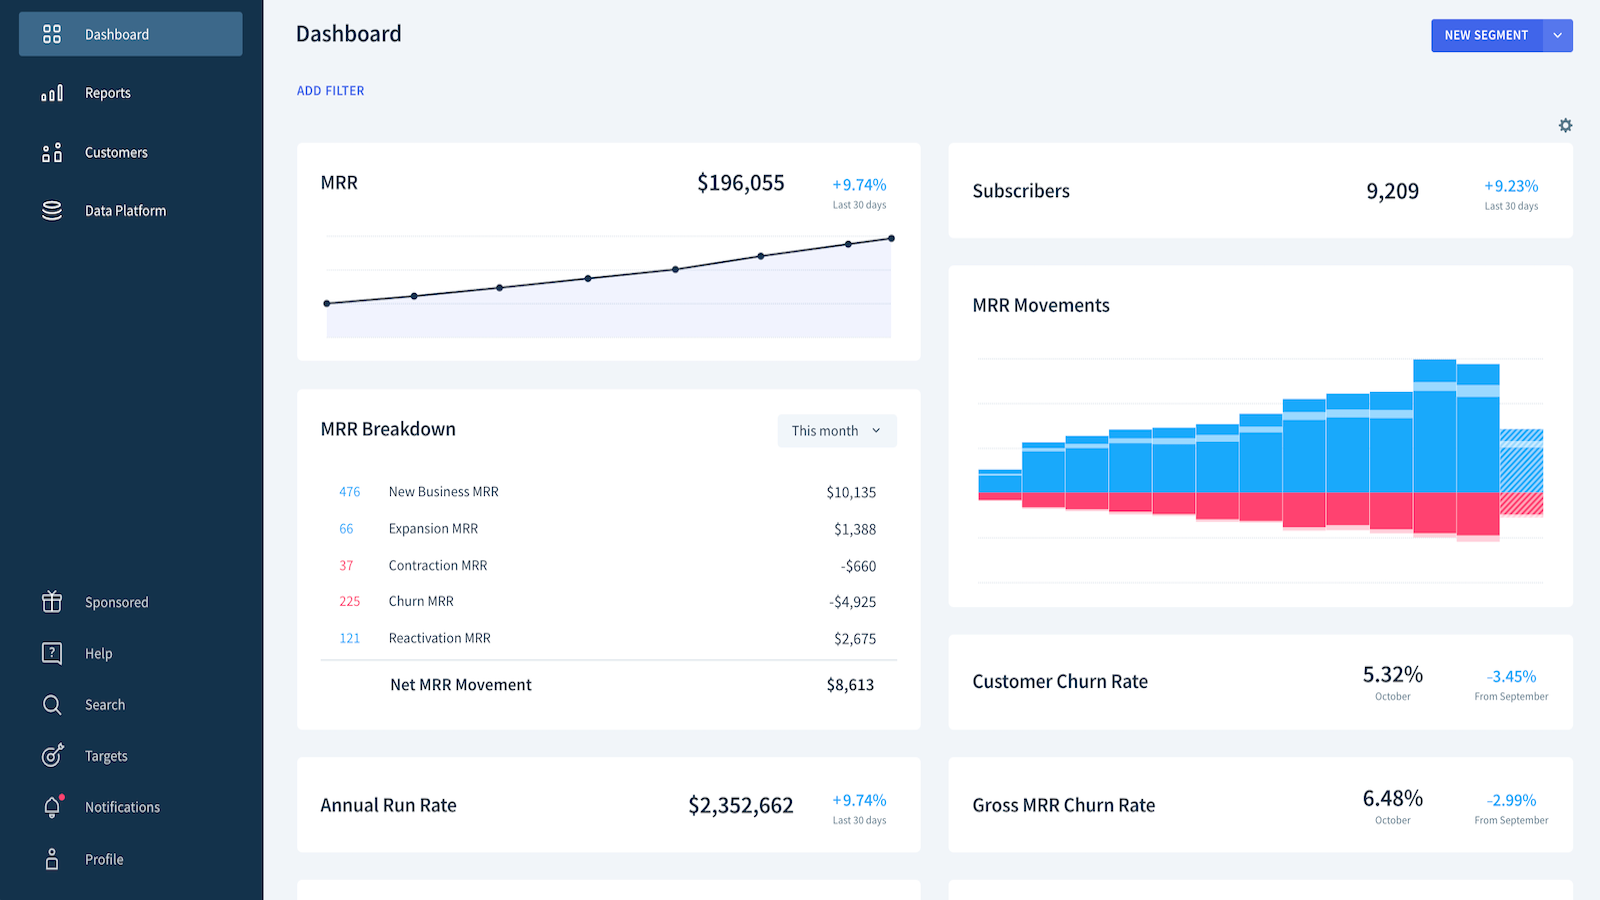Screen dimensions: 1600x900
Task: Open the Help question mark icon
Action: [x=52, y=653]
